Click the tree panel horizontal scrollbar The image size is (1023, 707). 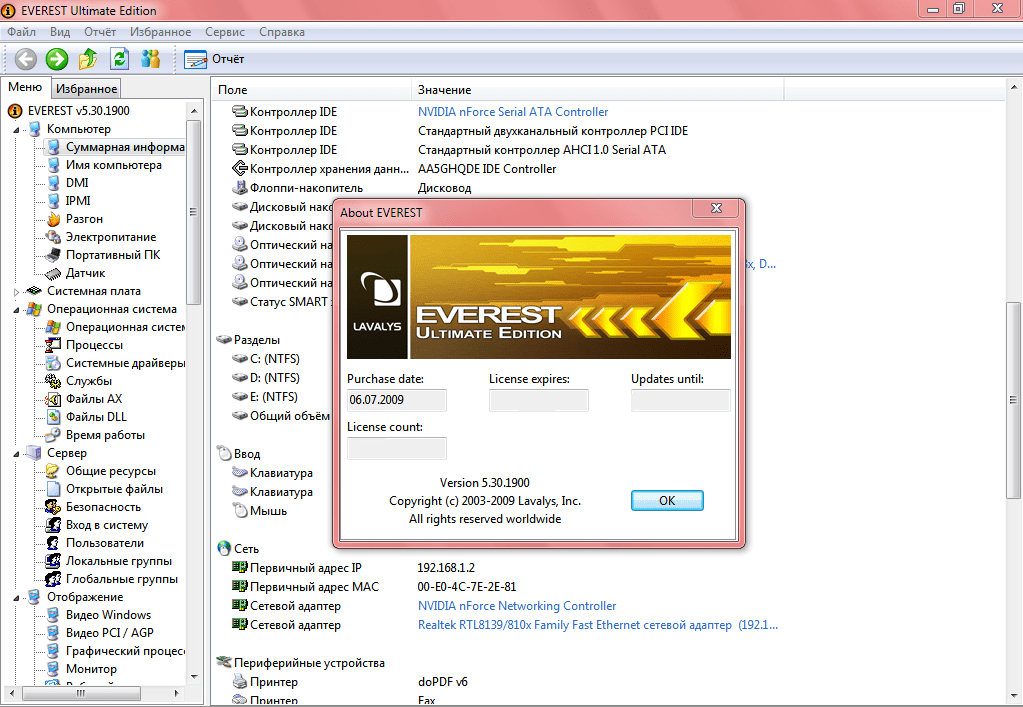click(93, 693)
